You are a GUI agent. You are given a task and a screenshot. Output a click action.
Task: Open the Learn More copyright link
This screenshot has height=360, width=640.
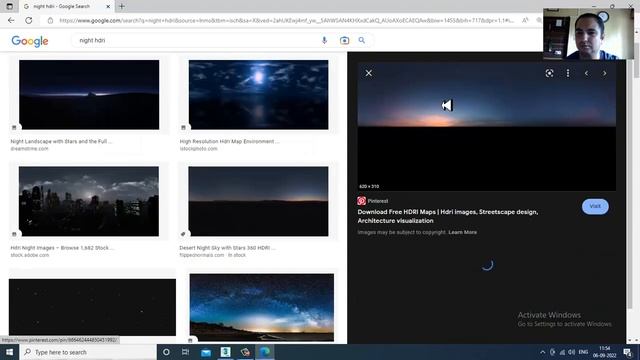(x=462, y=232)
